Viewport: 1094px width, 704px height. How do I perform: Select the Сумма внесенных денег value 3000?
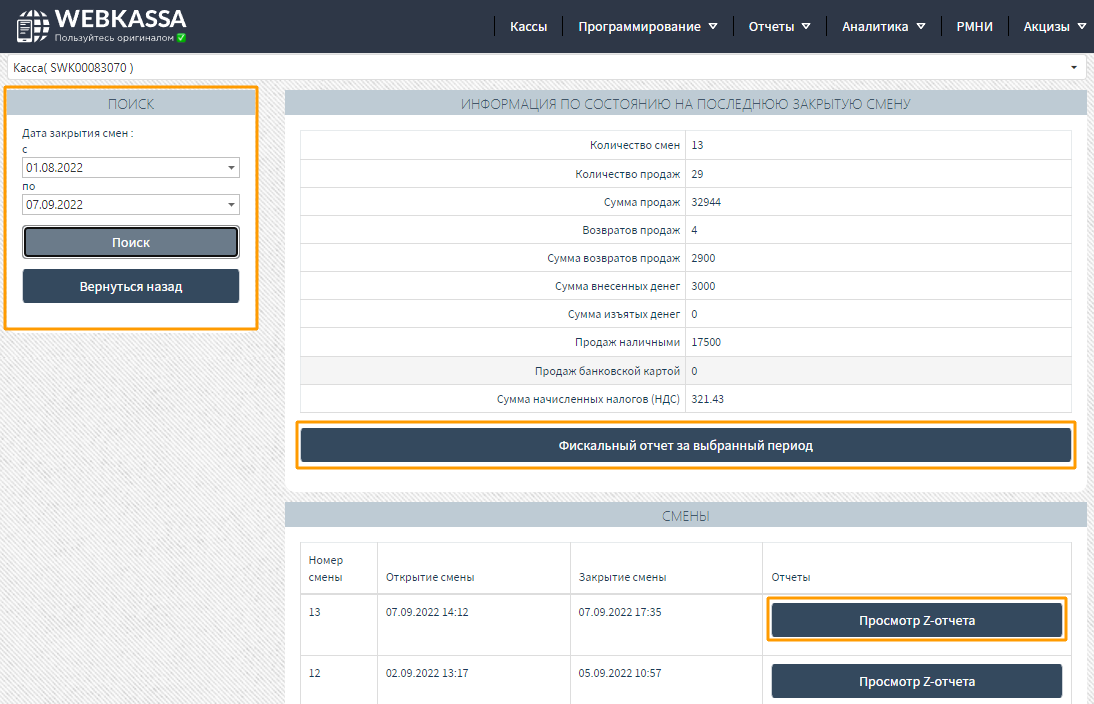point(703,286)
